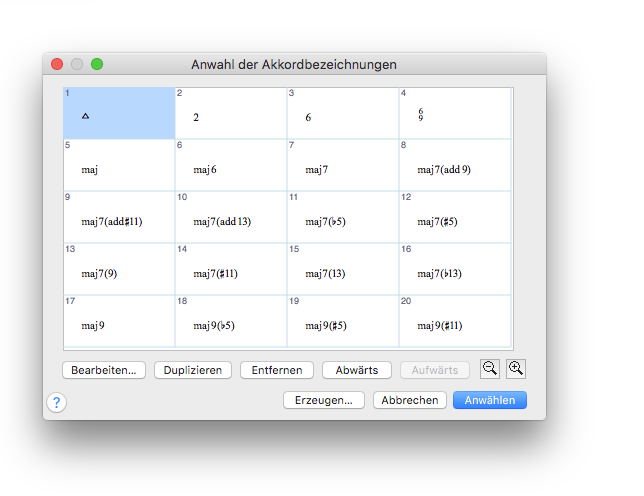
Task: Select the maj9(♯5) suffix
Action: 343,321
